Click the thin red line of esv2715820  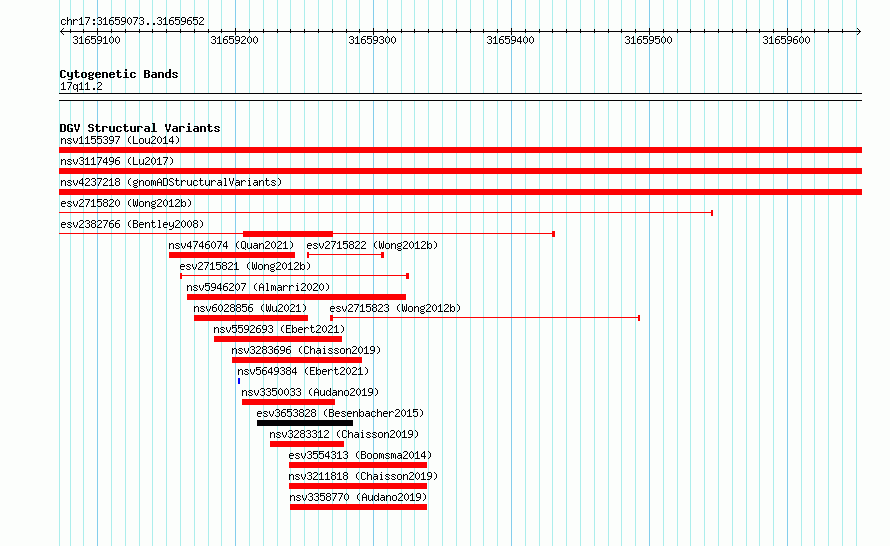coord(386,213)
